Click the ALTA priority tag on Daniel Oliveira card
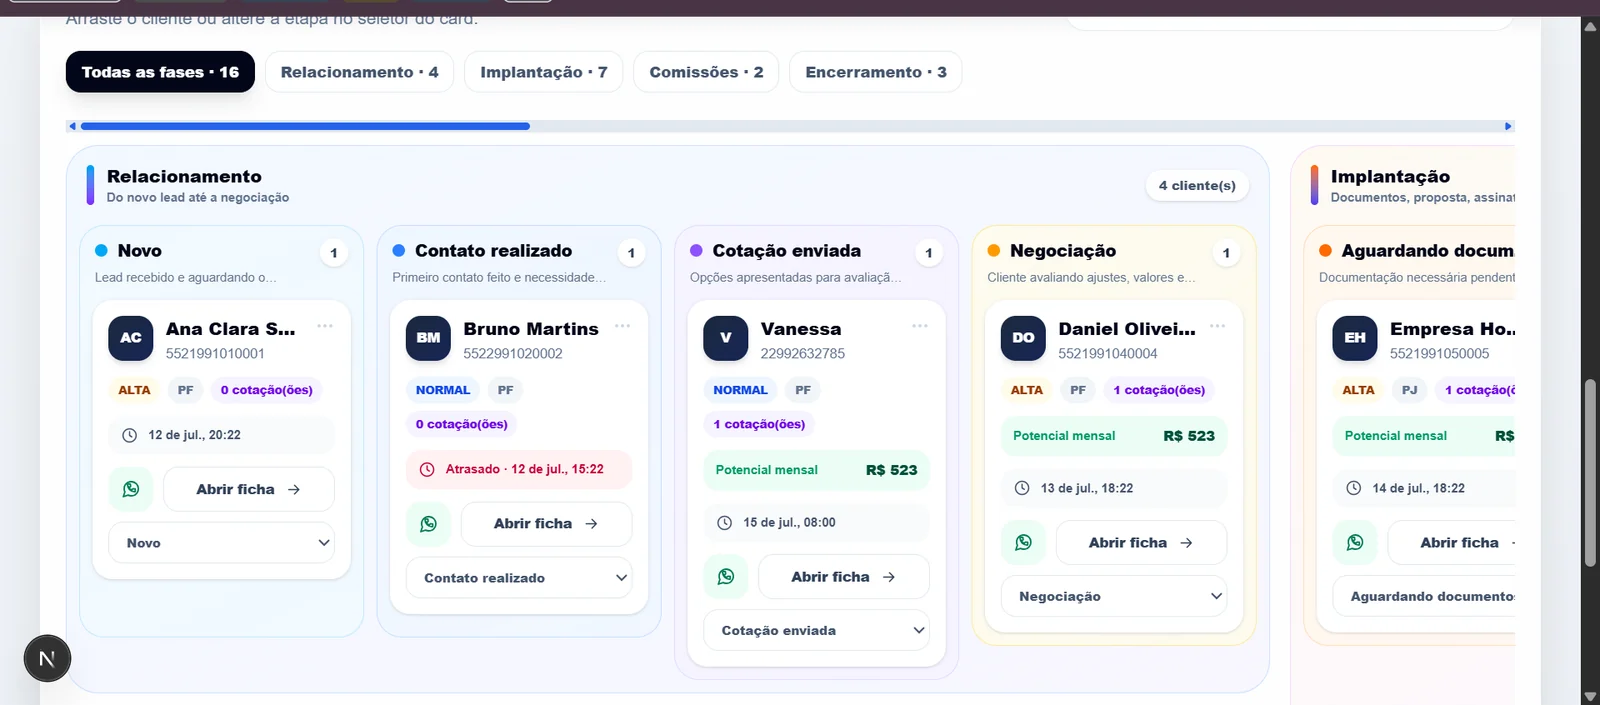Viewport: 1600px width, 705px height. click(1027, 390)
